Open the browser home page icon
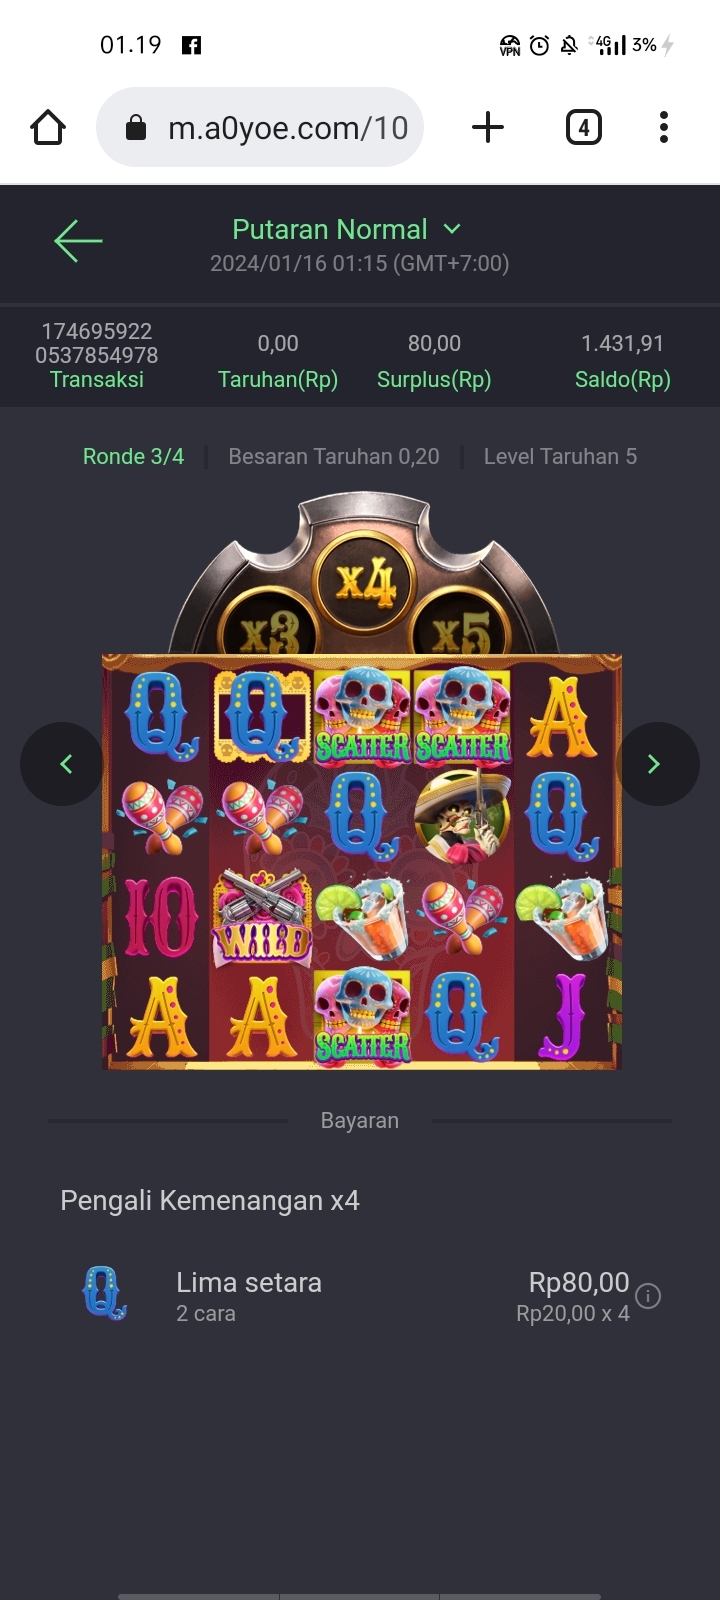Screen dimensions: 720x1600 [x=48, y=128]
